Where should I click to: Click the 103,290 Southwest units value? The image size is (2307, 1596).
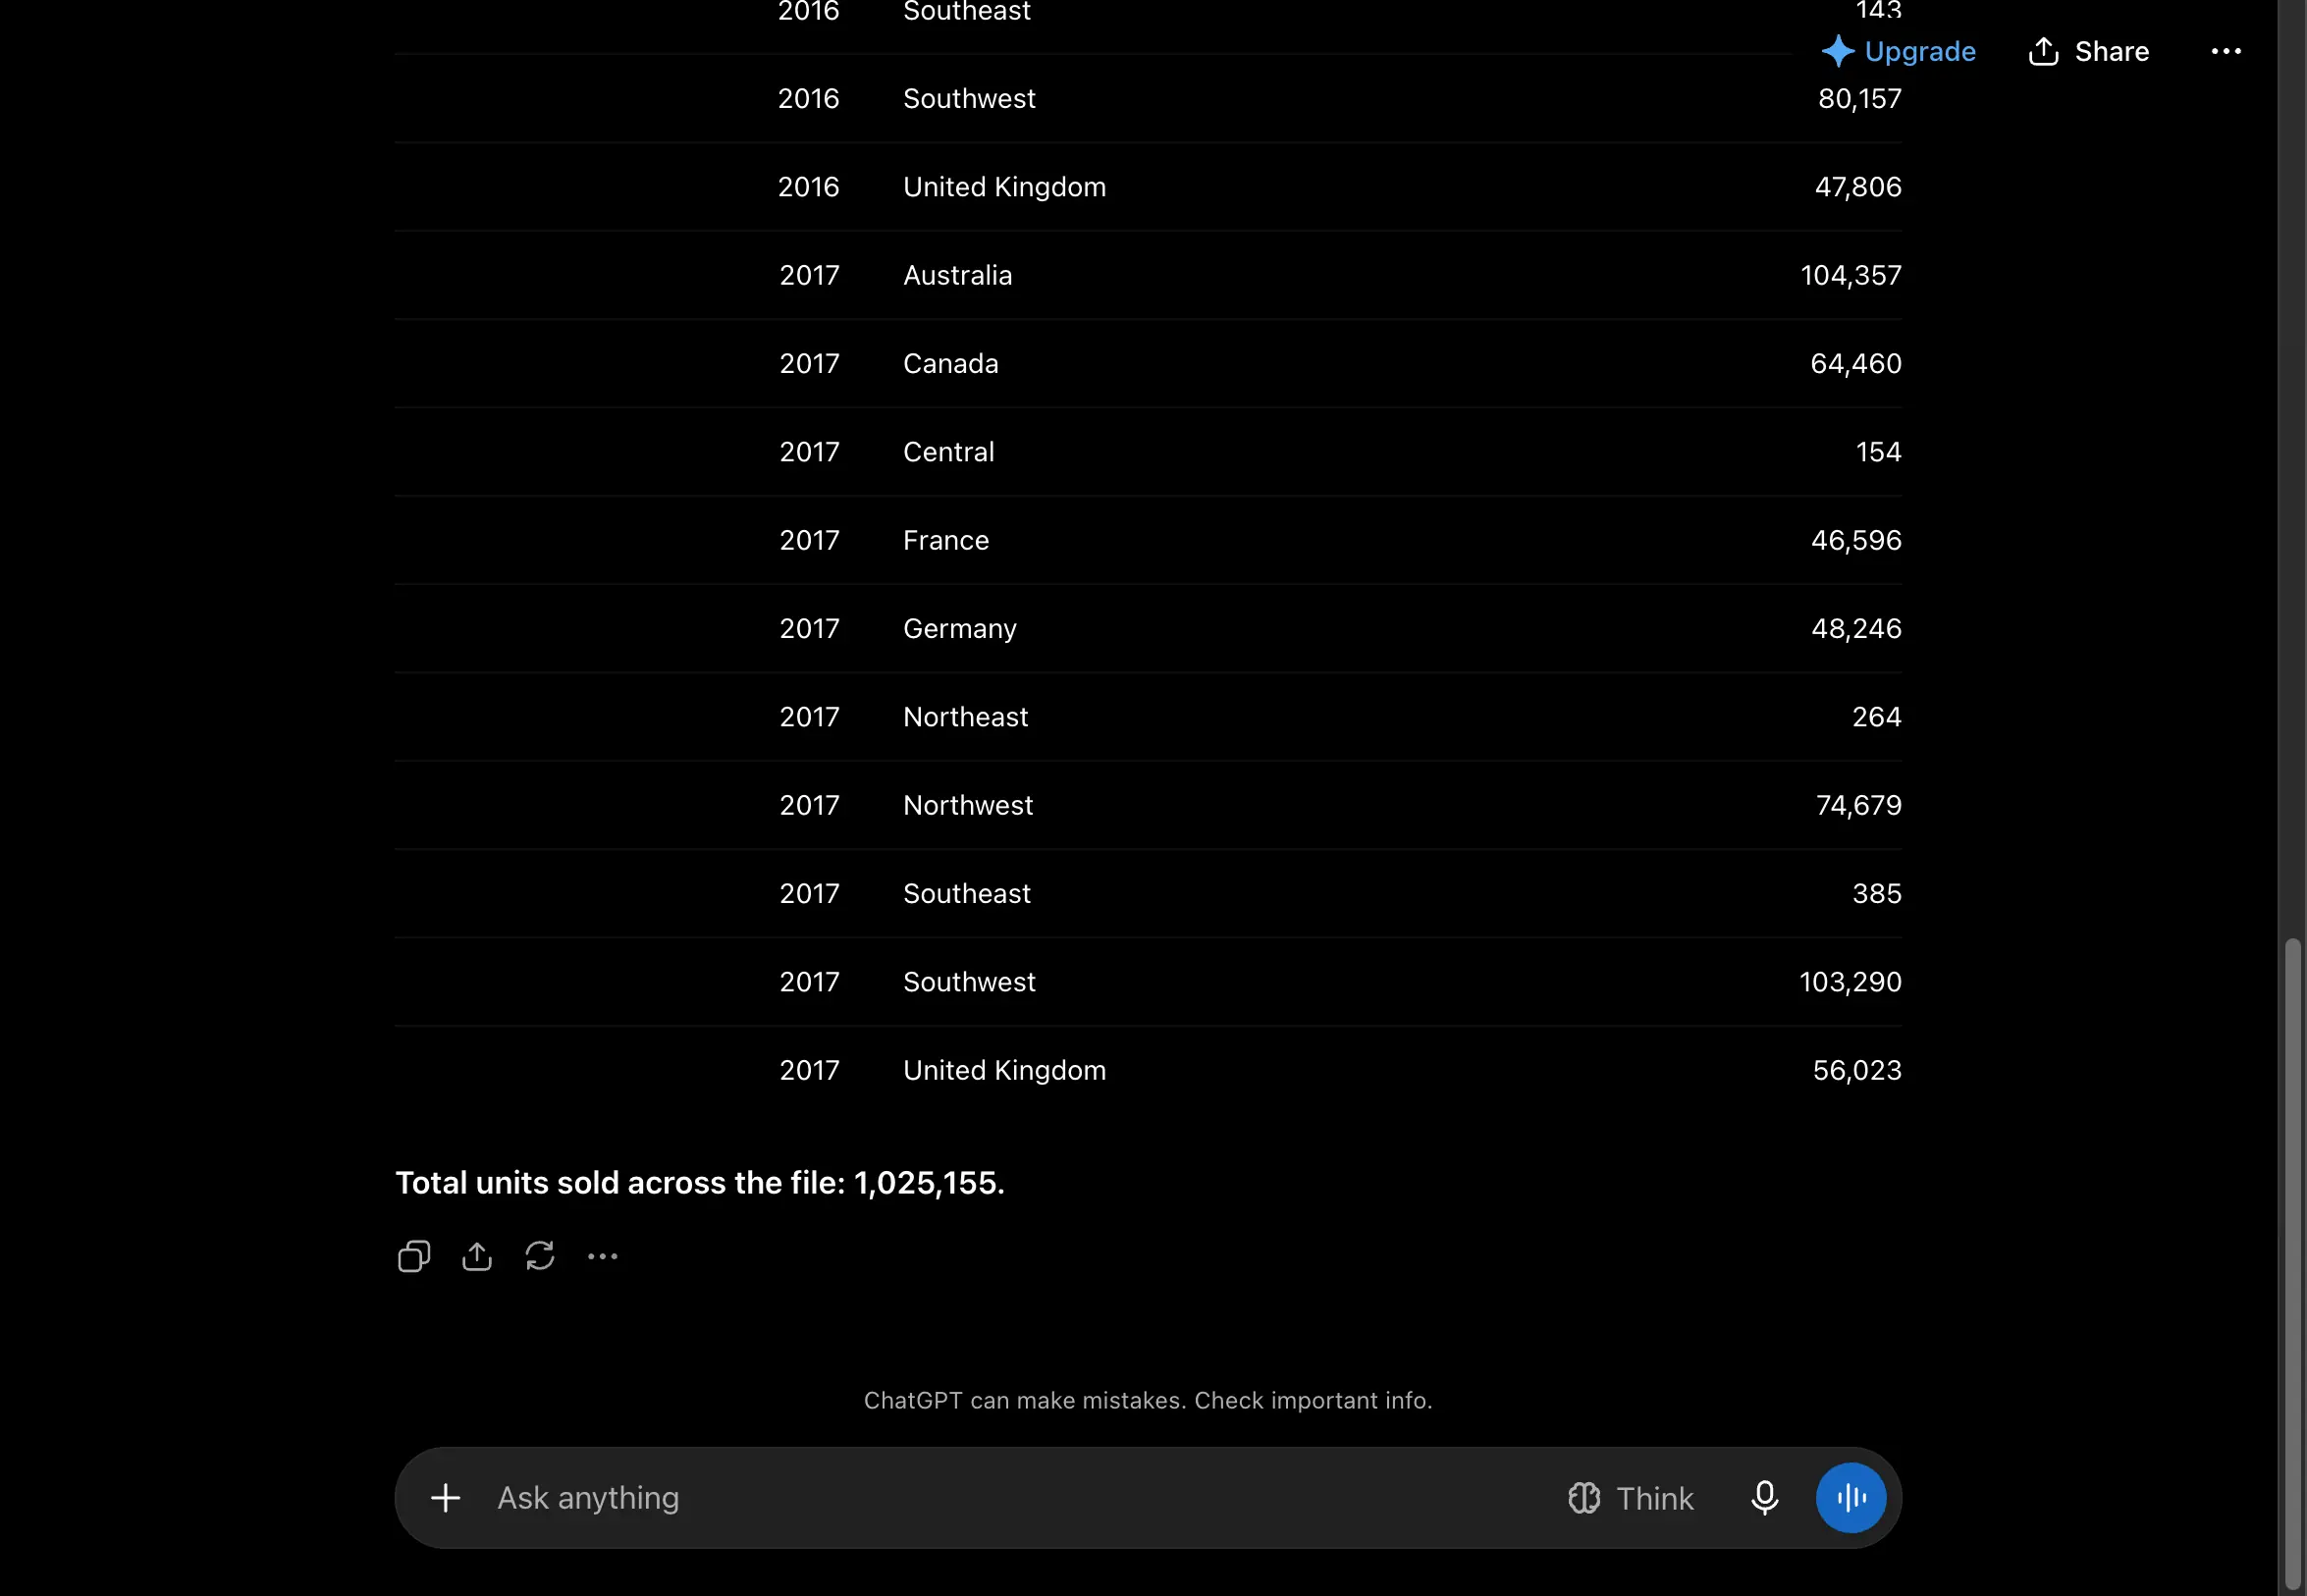click(1850, 982)
